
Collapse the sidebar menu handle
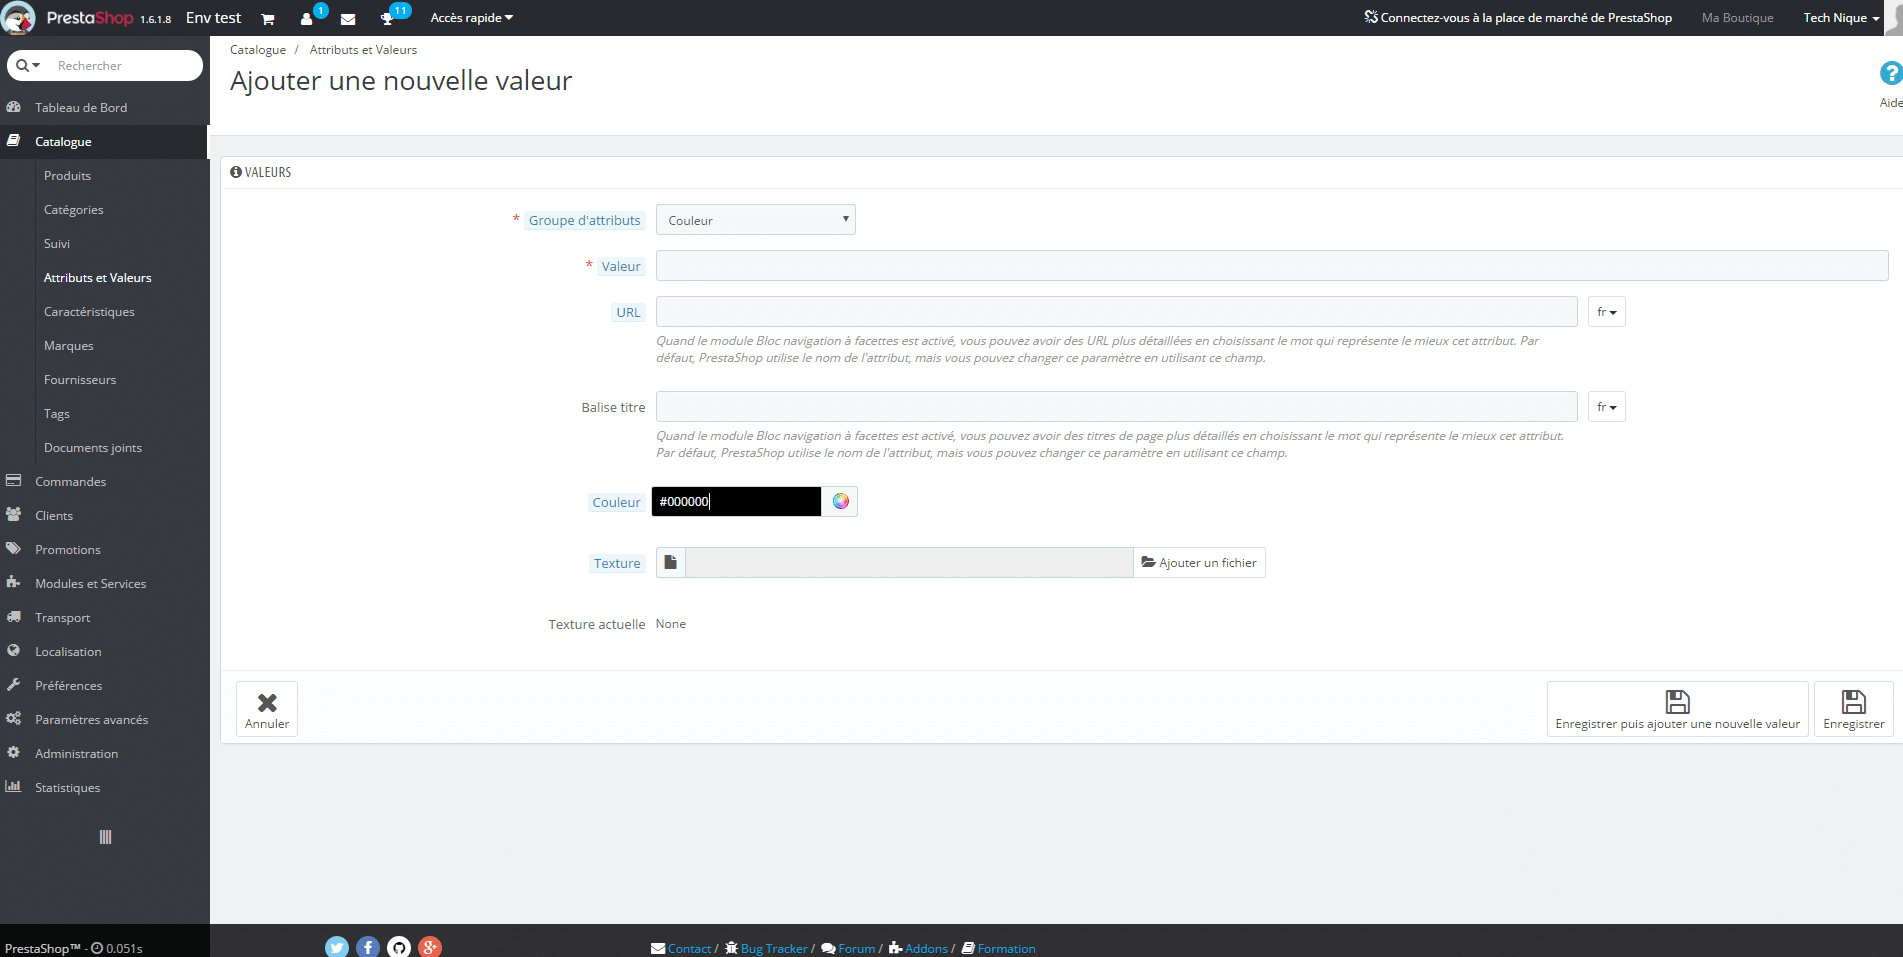click(x=105, y=837)
